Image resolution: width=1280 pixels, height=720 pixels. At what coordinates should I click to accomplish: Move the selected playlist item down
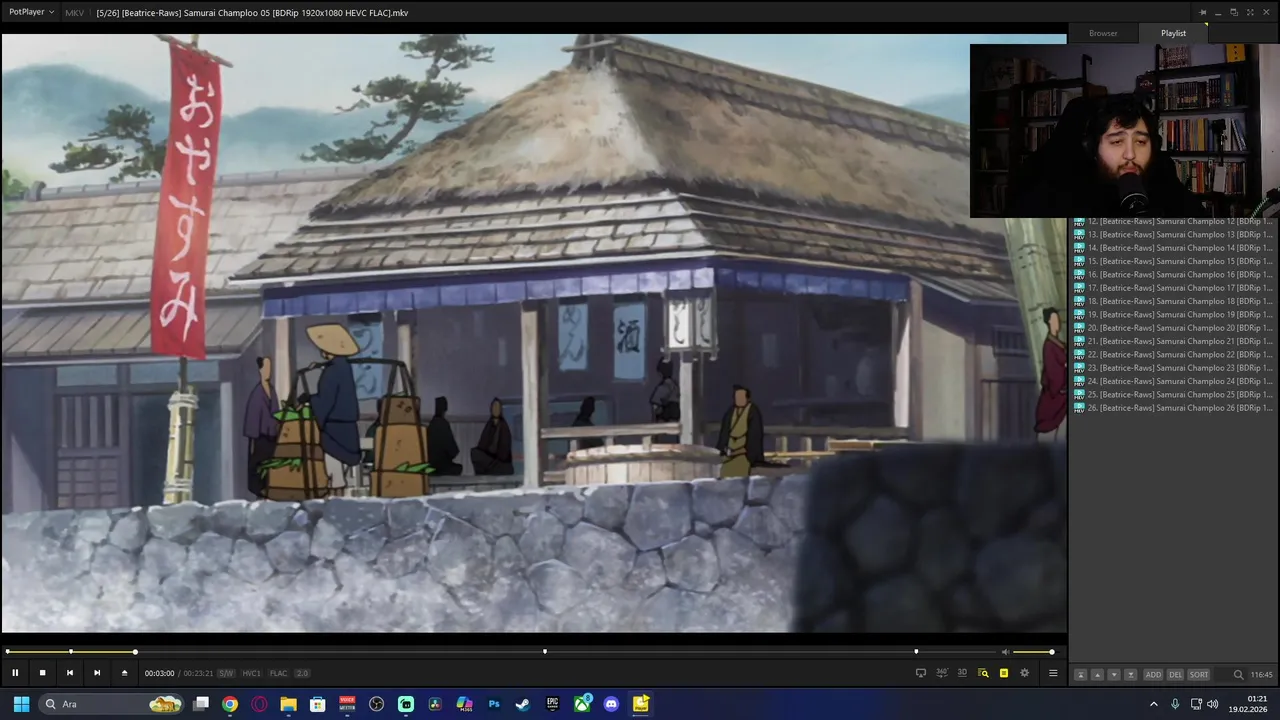[x=1114, y=675]
